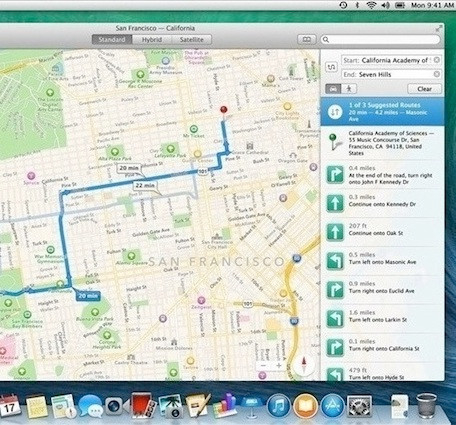Switch map to Standard view
Screen dimensions: 456x425
(112, 40)
